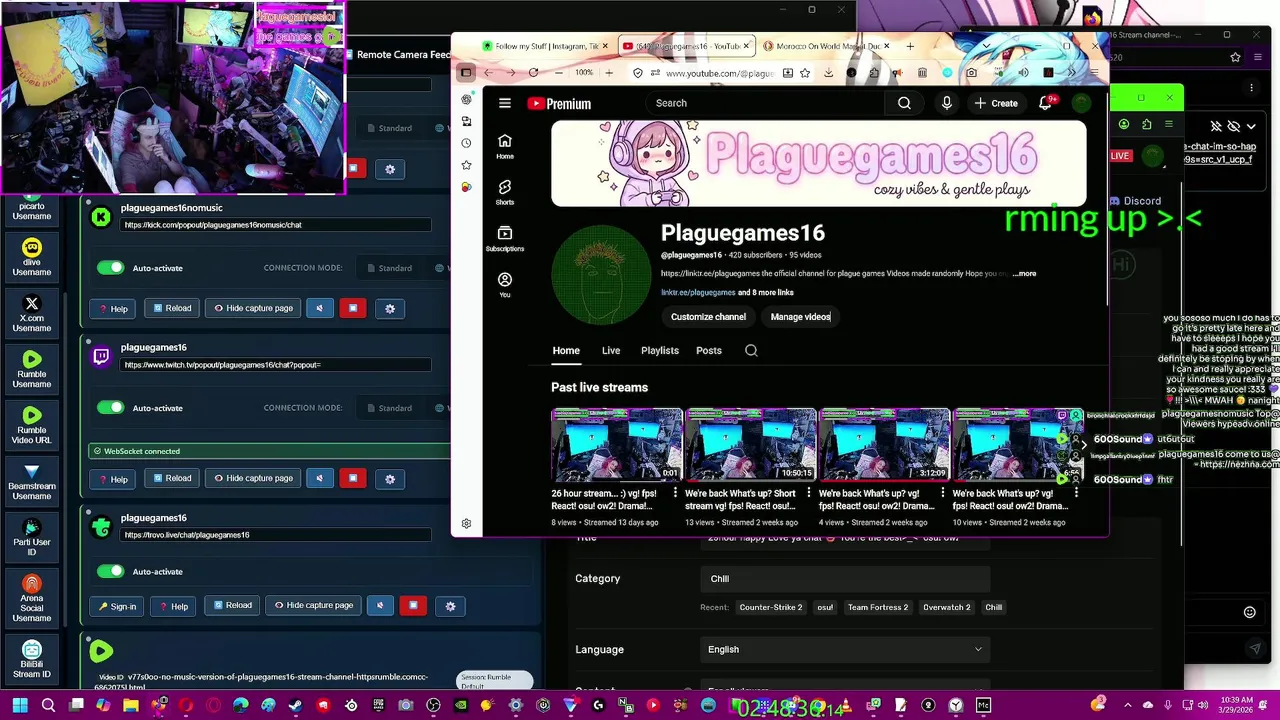
Task: Click the YouTube search magnifier button
Action: (904, 103)
